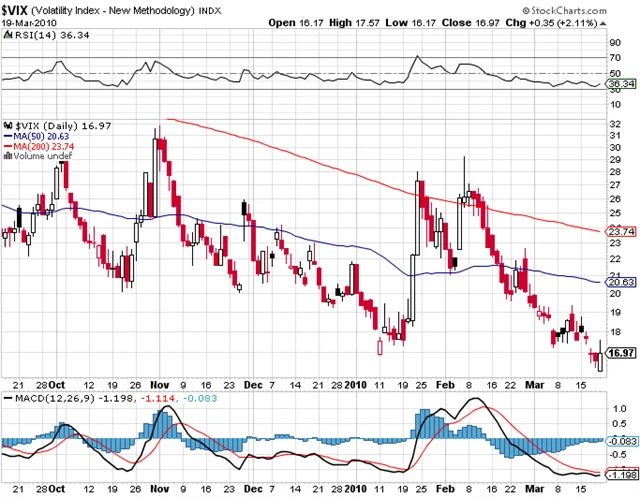The height and width of the screenshot is (498, 640).
Task: Click the 32 level on price scale
Action: tap(615, 124)
